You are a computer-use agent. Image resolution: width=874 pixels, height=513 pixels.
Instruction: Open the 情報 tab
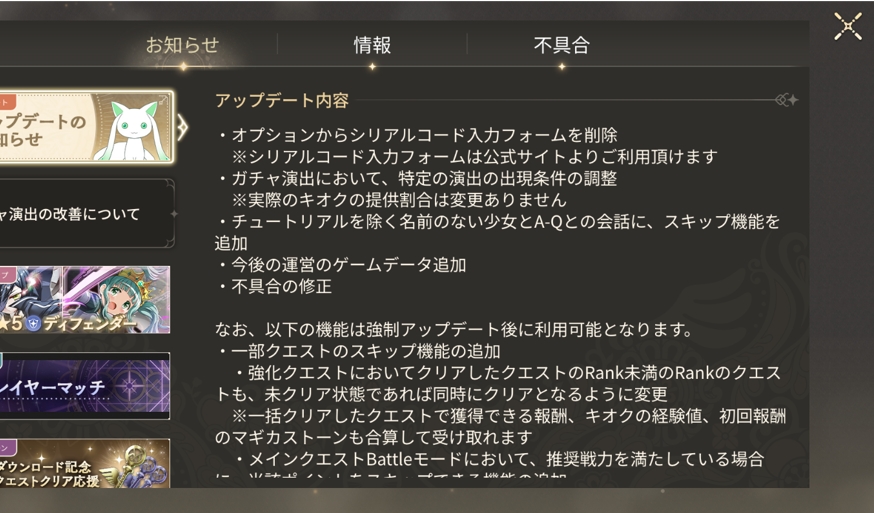(x=372, y=45)
